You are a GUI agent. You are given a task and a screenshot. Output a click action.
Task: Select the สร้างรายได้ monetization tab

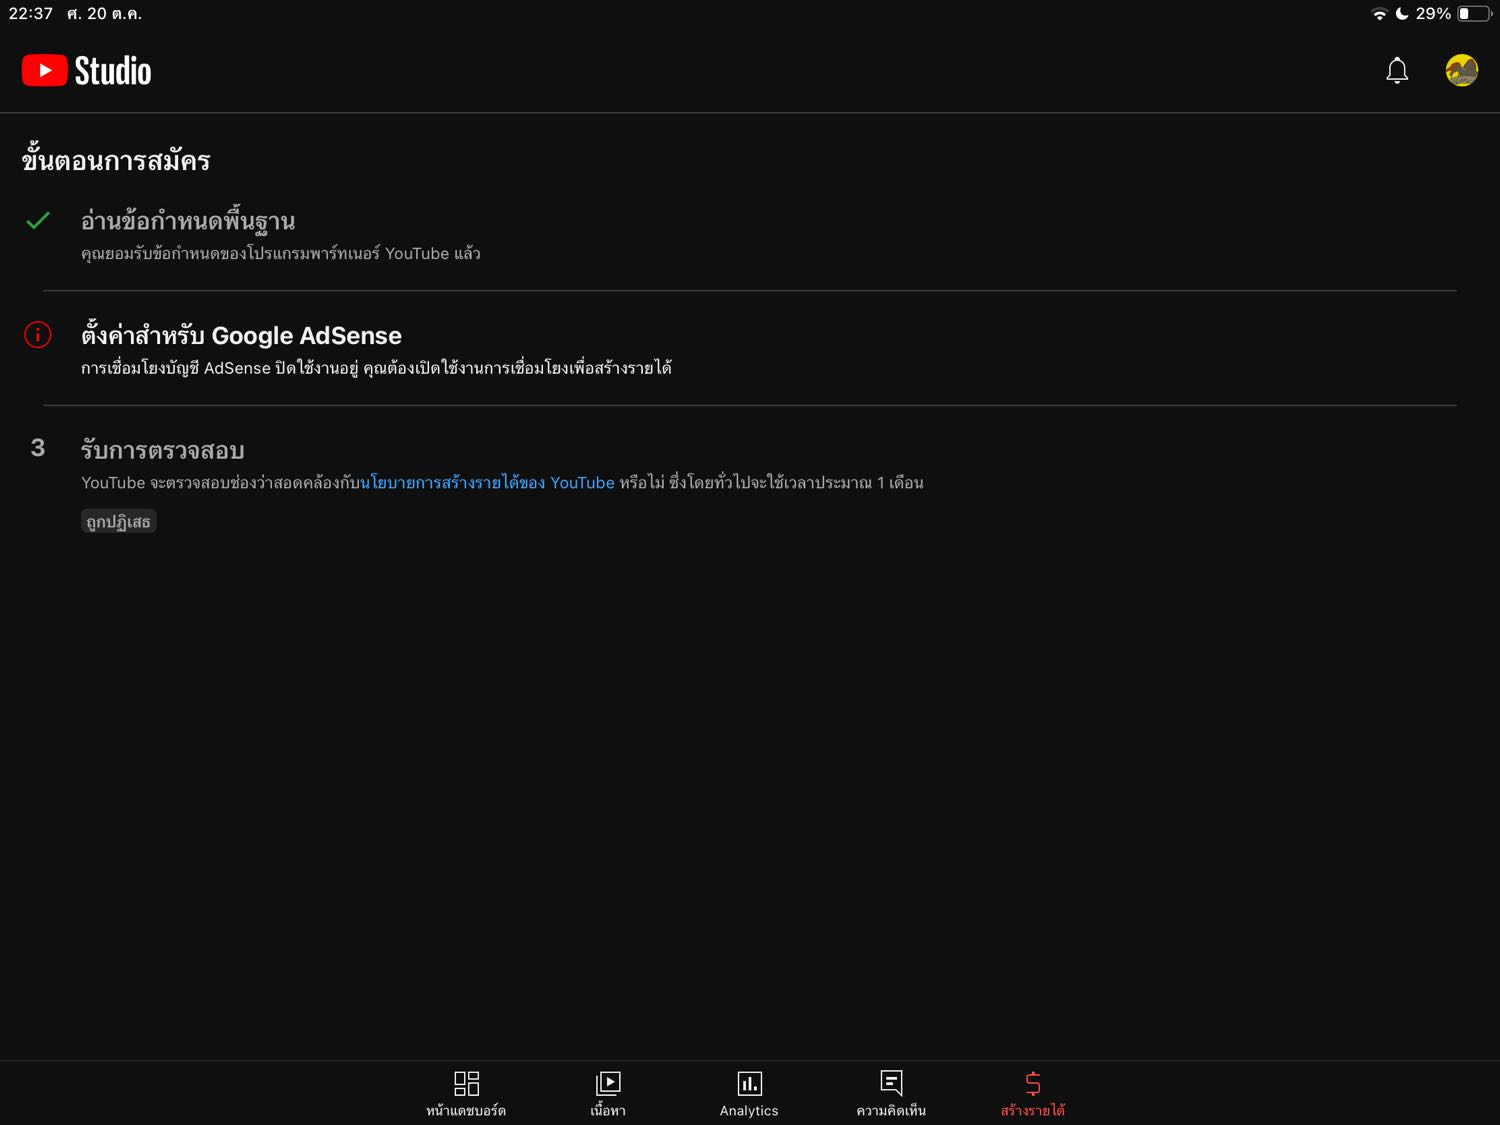click(x=1033, y=1094)
